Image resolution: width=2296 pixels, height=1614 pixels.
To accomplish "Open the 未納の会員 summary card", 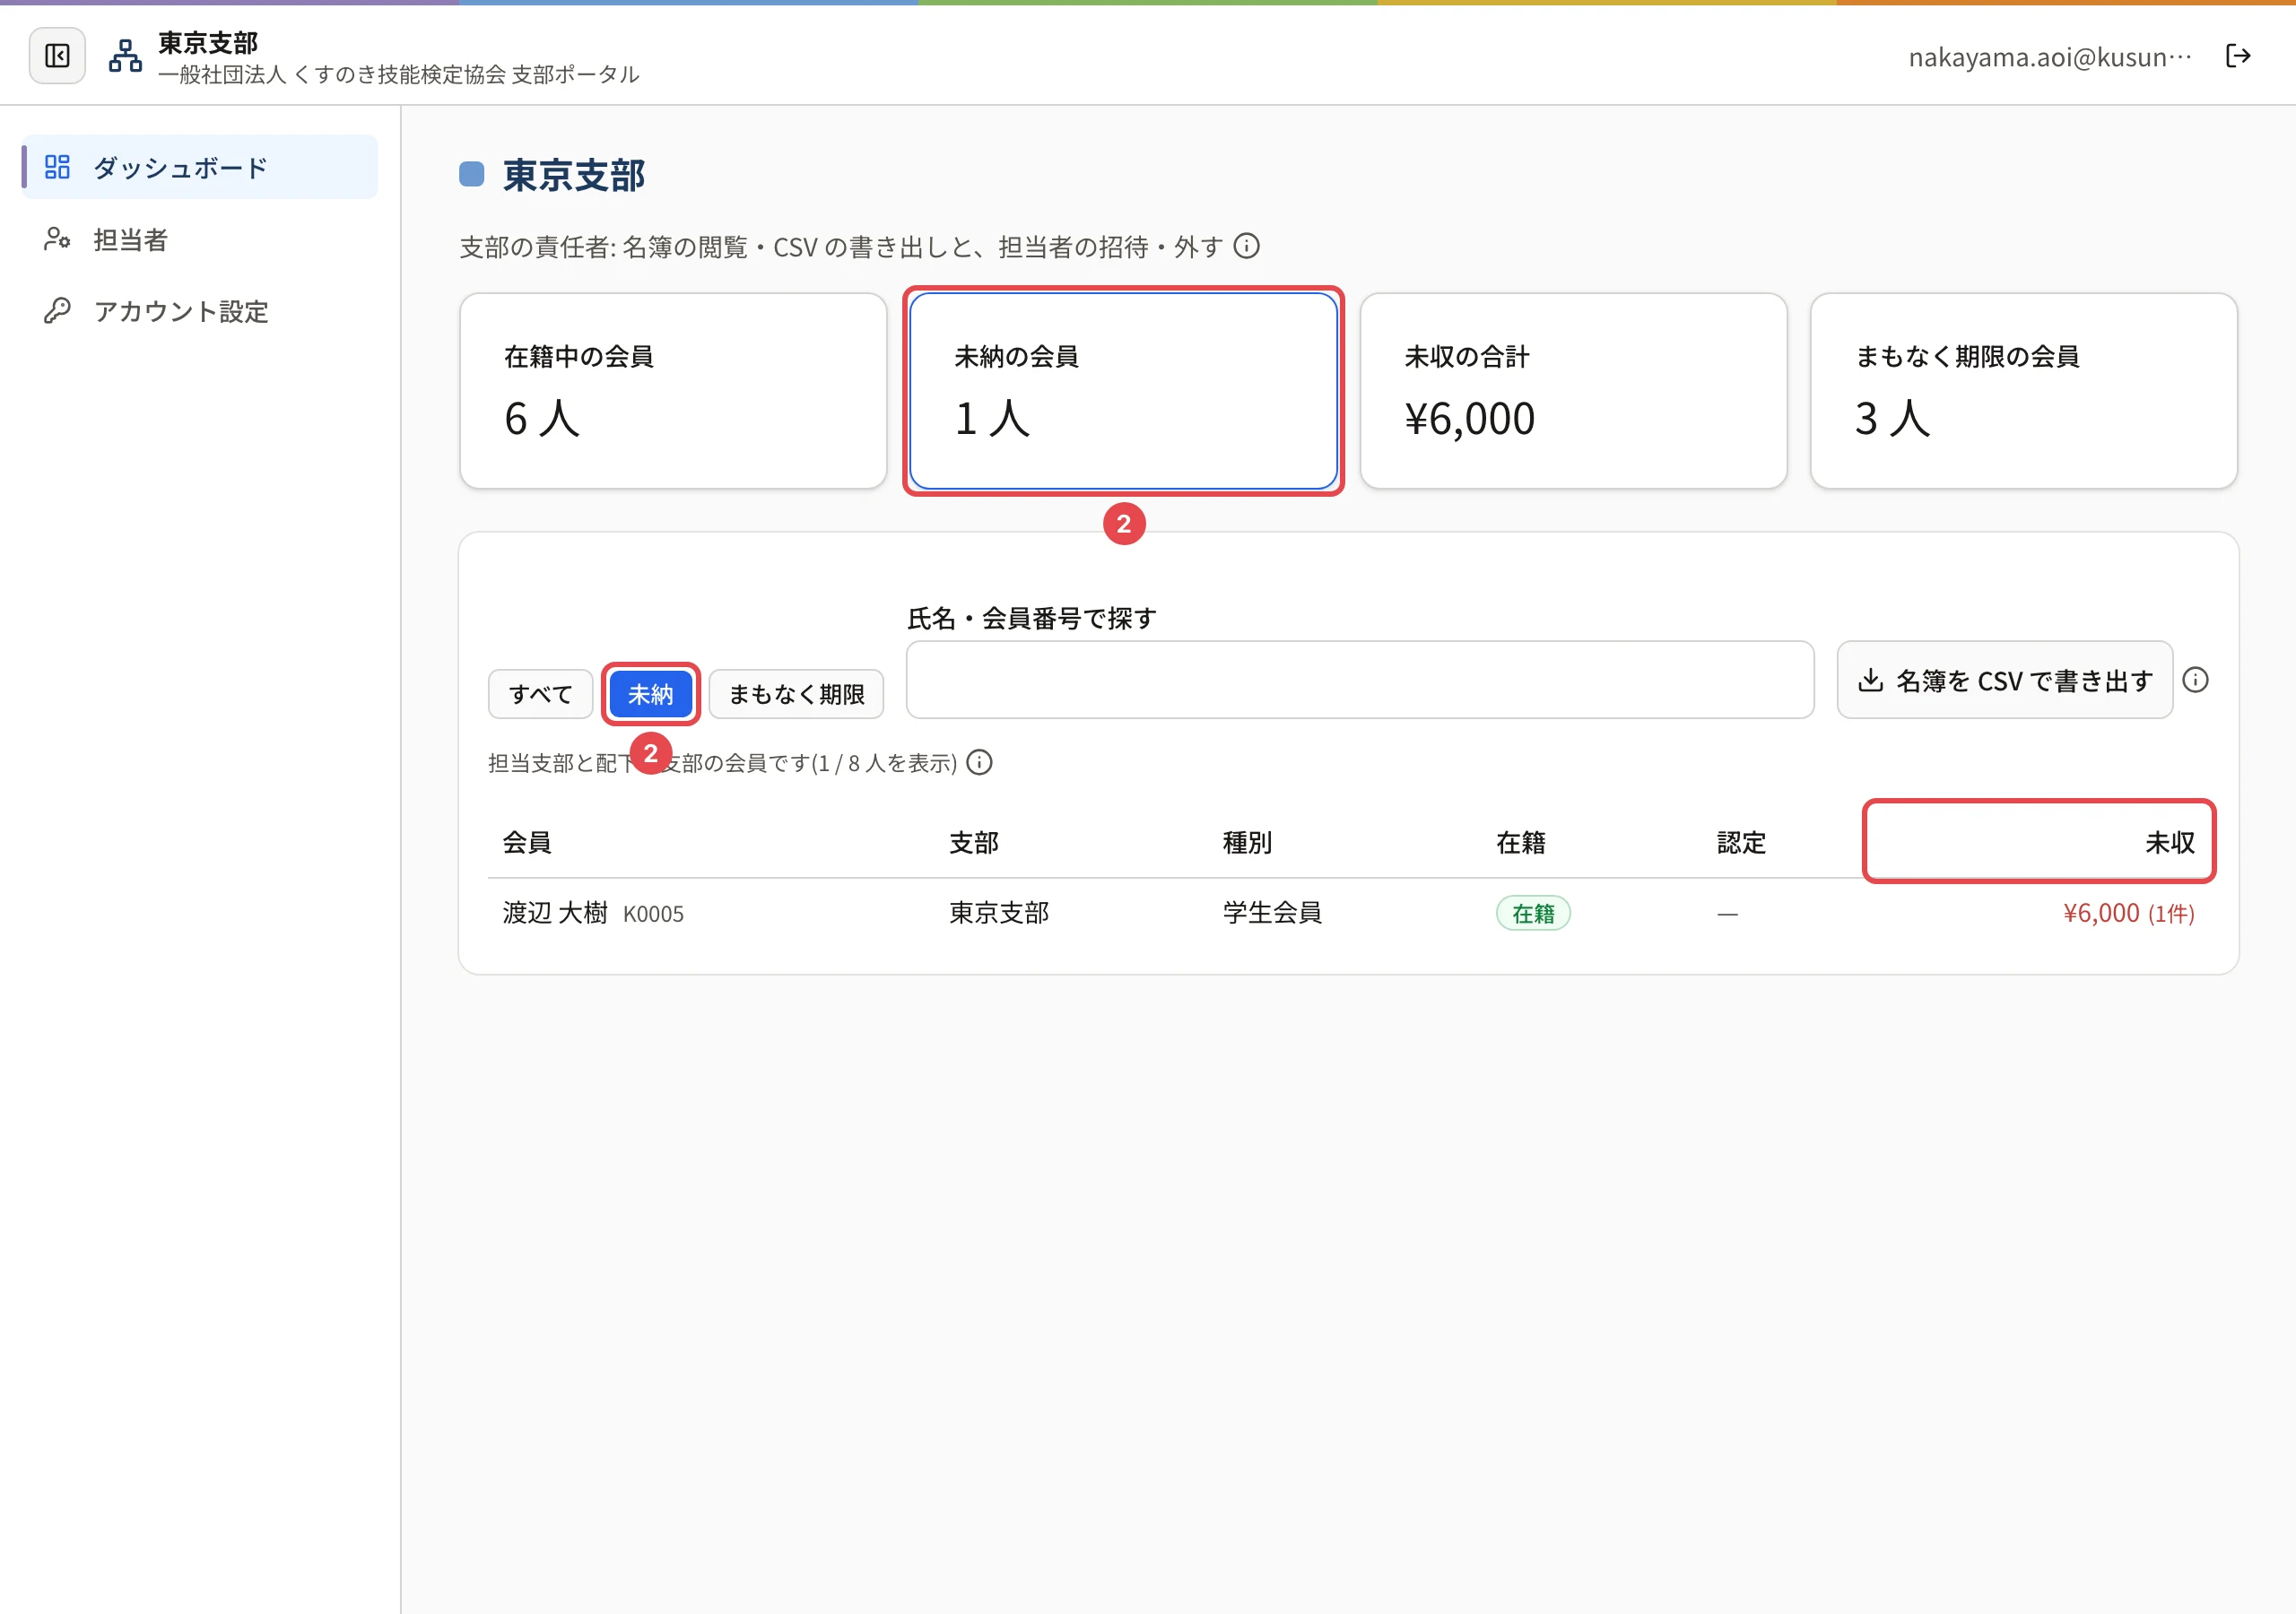I will point(1123,391).
